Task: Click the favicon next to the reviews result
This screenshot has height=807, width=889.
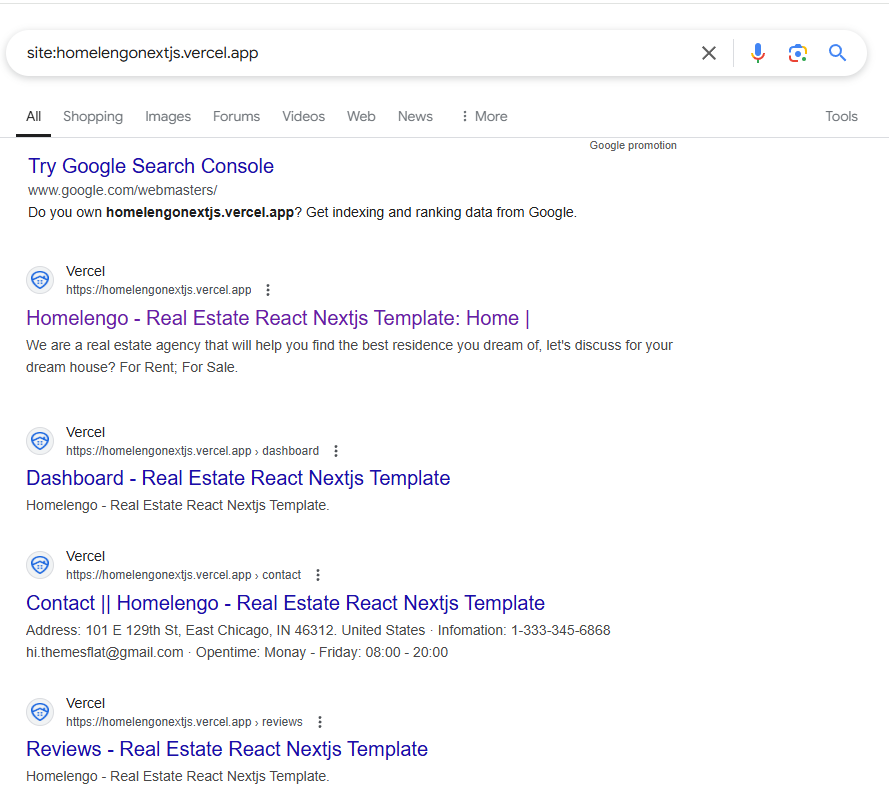Action: [40, 712]
